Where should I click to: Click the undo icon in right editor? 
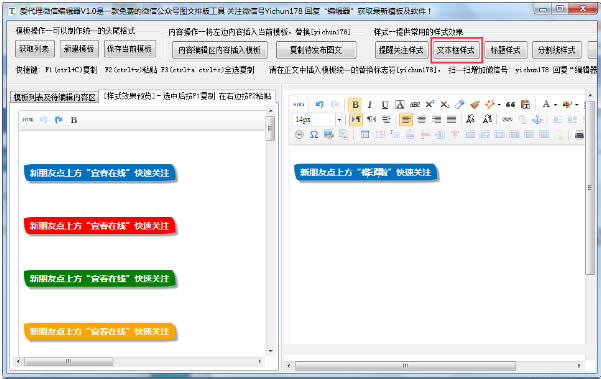point(319,104)
